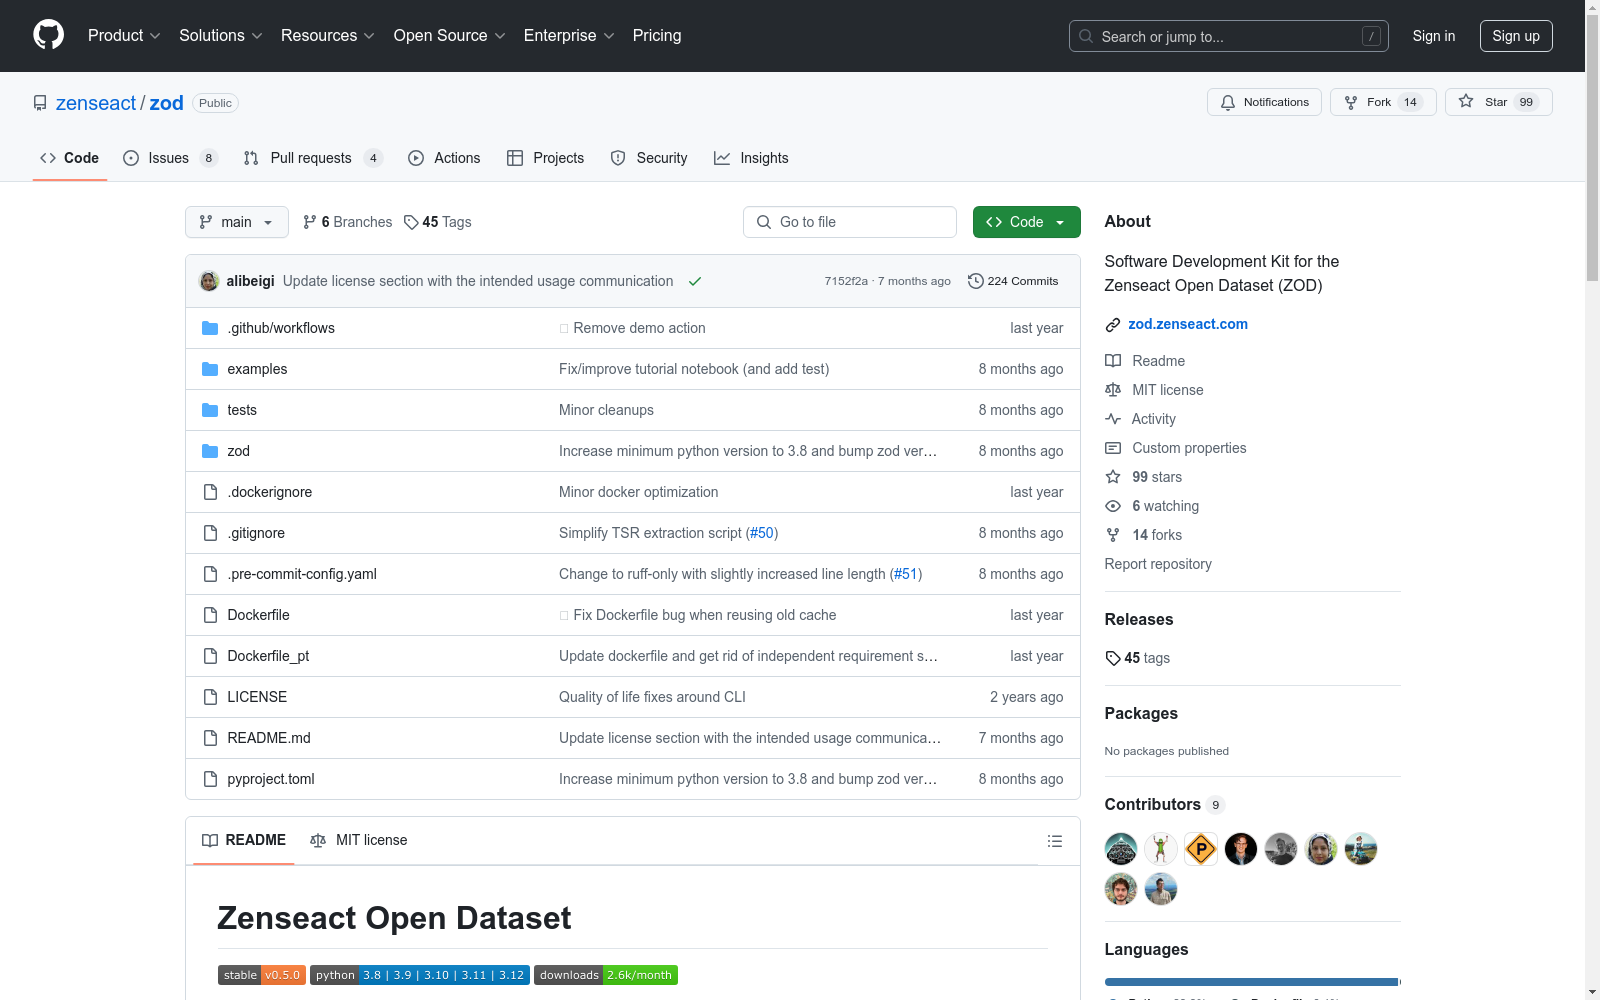This screenshot has height=1000, width=1600.
Task: View the 45 Tags link
Action: point(437,222)
